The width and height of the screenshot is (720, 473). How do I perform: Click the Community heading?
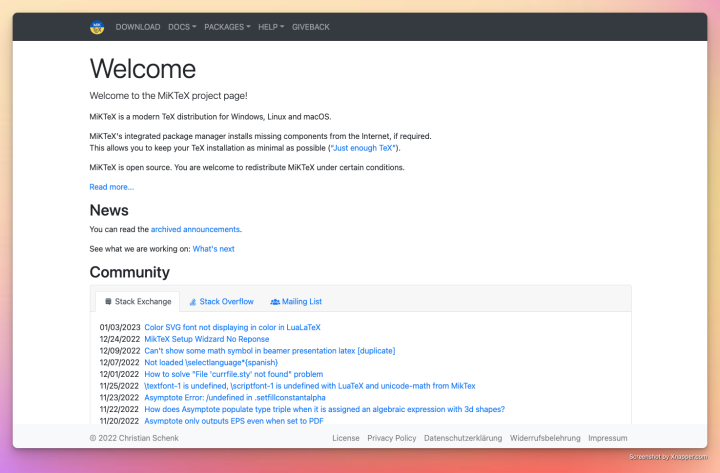[129, 272]
